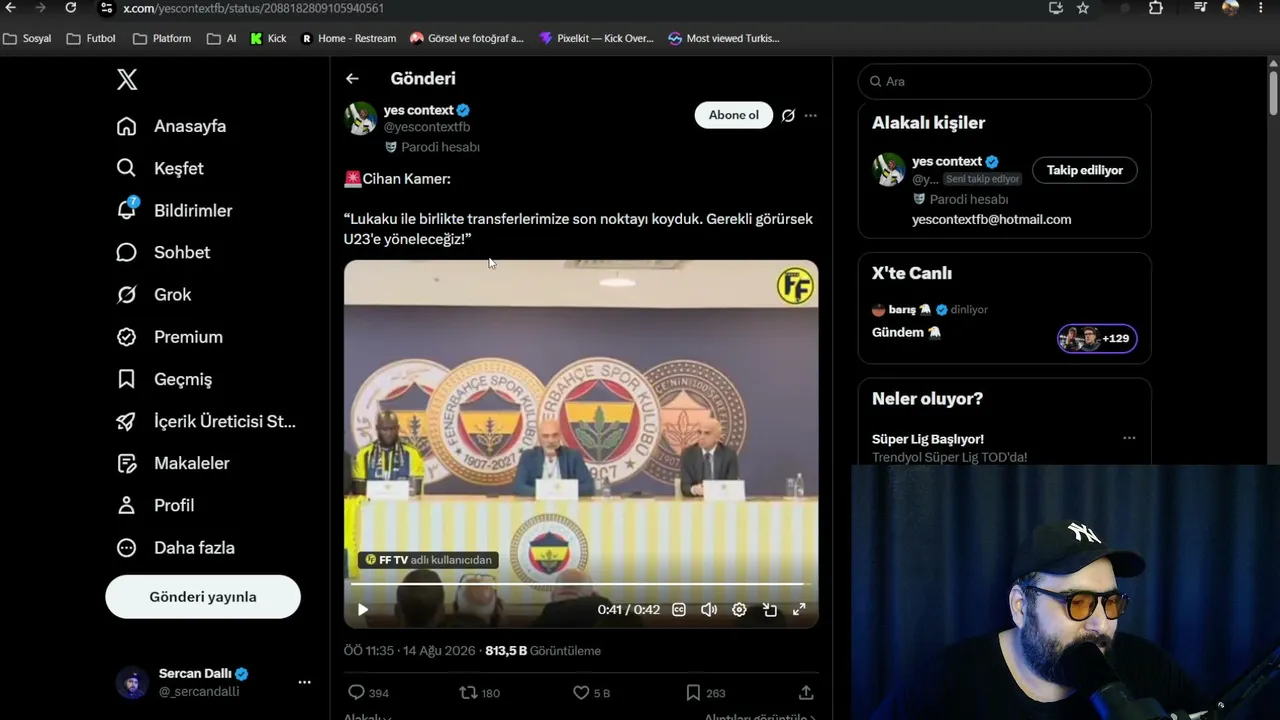The image size is (1280, 720).
Task: Play the video in the post
Action: 363,609
